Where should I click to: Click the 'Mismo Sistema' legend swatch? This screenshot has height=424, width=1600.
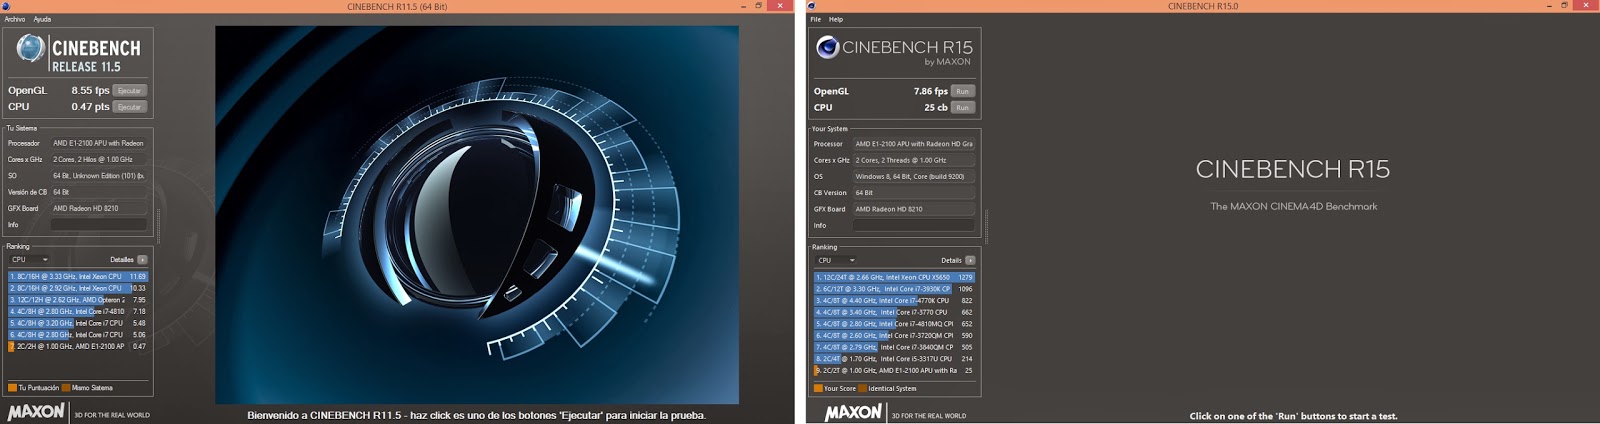(66, 388)
